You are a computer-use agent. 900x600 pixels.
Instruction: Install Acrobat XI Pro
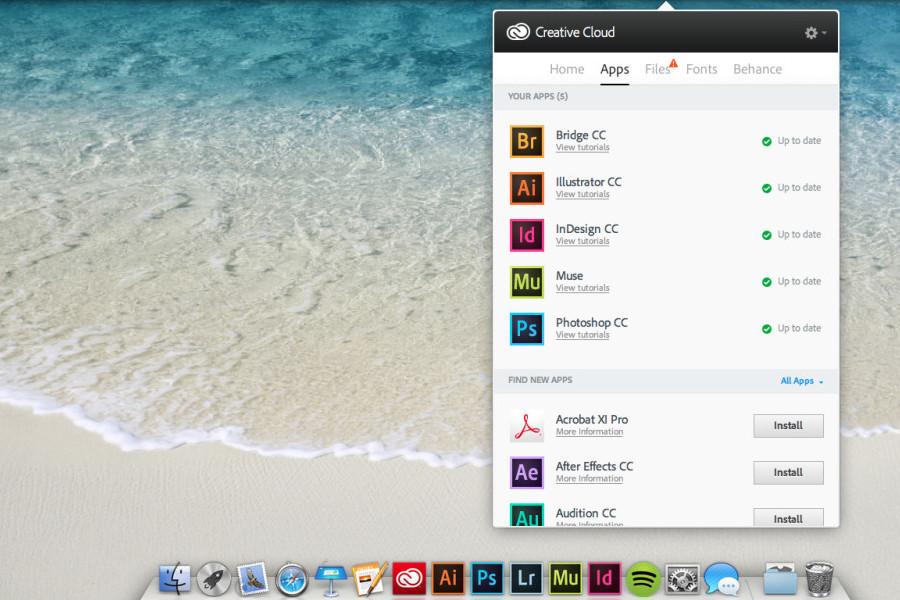coord(788,425)
